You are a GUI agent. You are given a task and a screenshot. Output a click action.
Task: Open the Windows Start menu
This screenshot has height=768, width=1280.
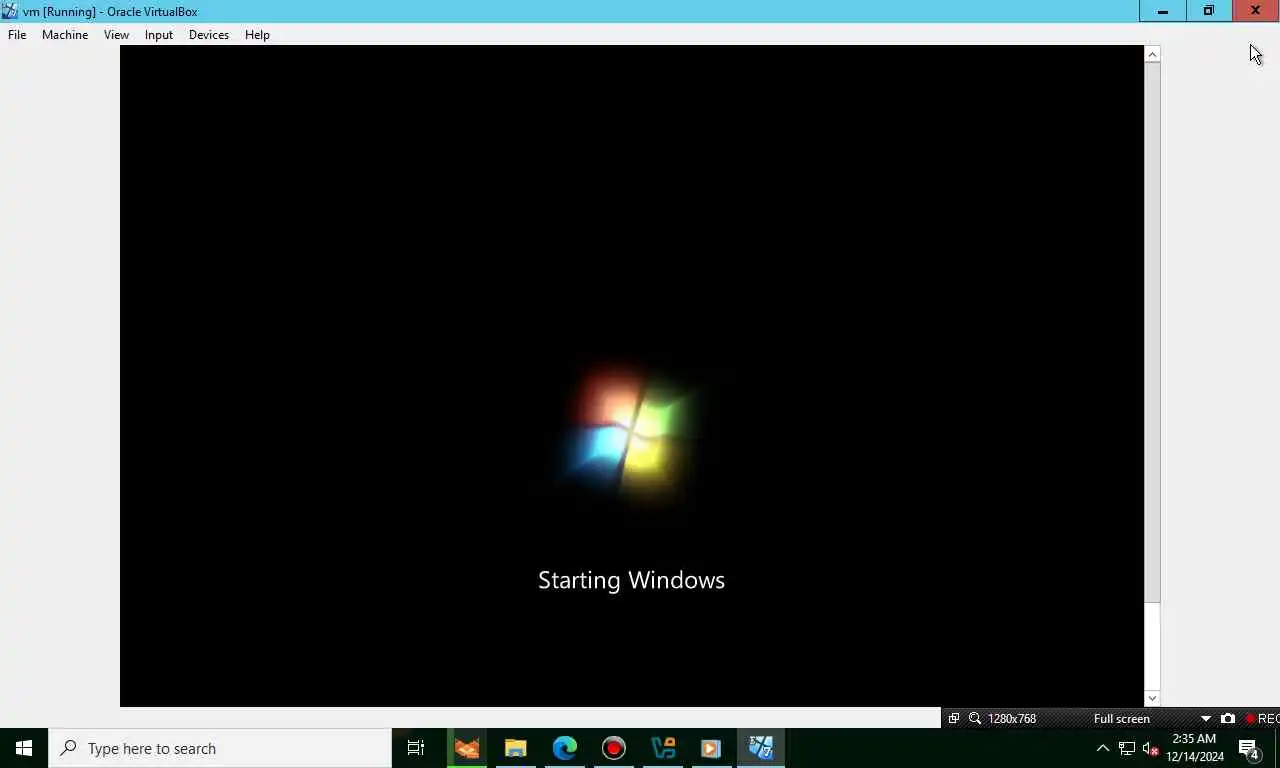(x=24, y=748)
